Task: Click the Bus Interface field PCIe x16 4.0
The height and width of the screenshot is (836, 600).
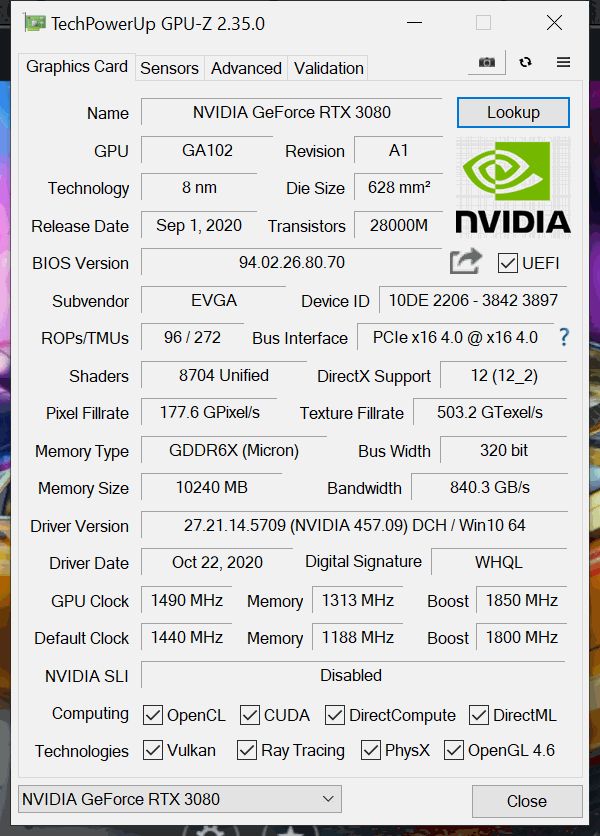Action: [x=455, y=337]
